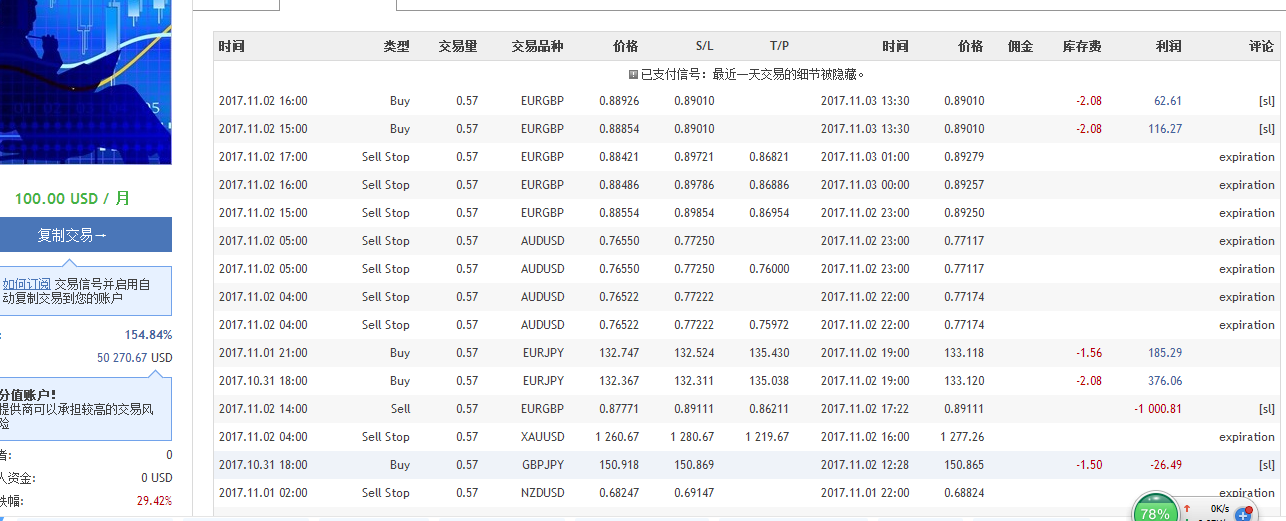Click the green 78% memory ball widget
1286x521 pixels.
[x=1154, y=507]
